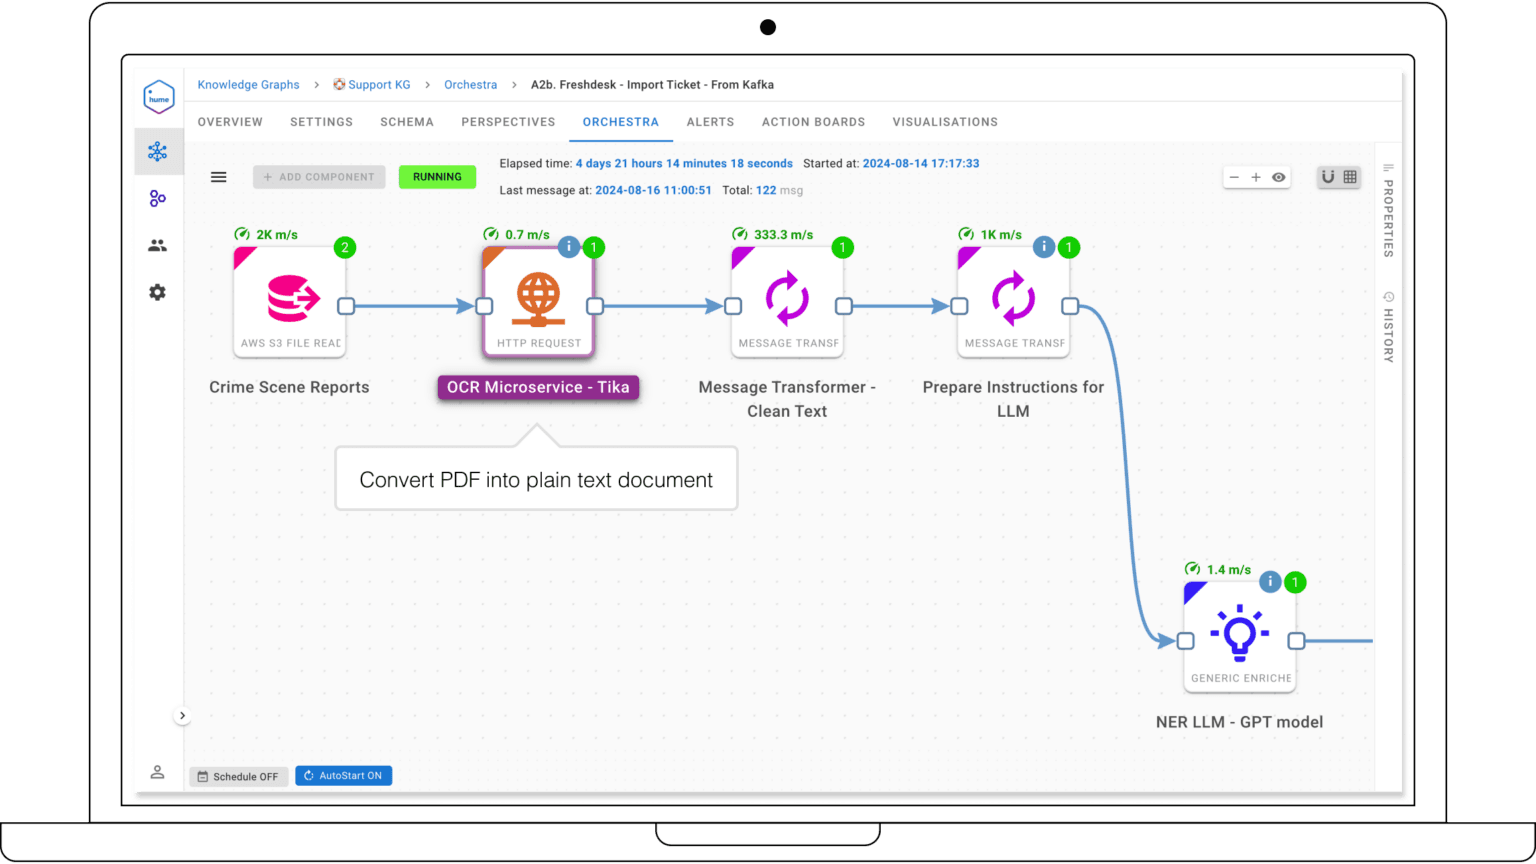Expand the collapsed left panel chevron
The image size is (1536, 864).
(x=183, y=715)
